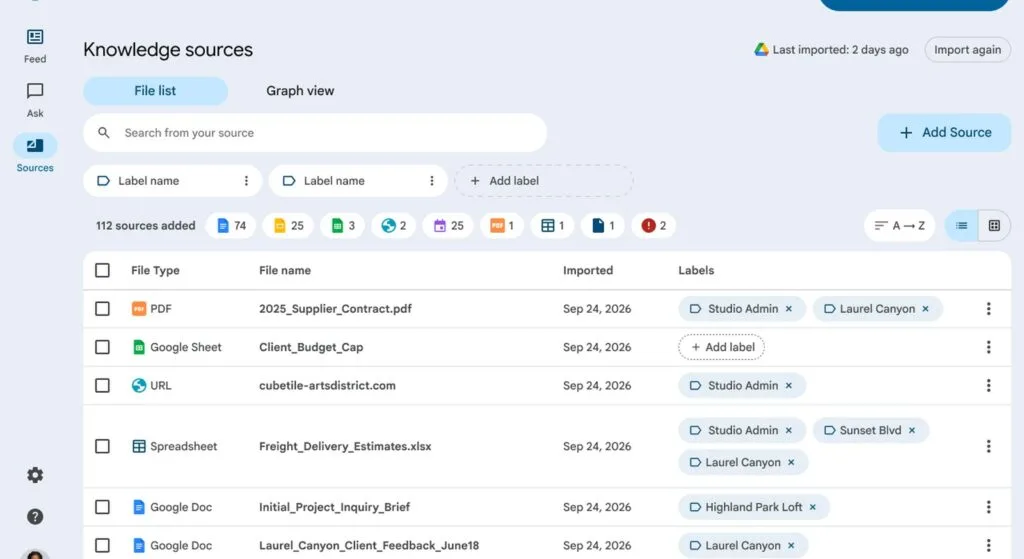Switch to list view layout
Image resolution: width=1024 pixels, height=559 pixels.
tap(961, 225)
